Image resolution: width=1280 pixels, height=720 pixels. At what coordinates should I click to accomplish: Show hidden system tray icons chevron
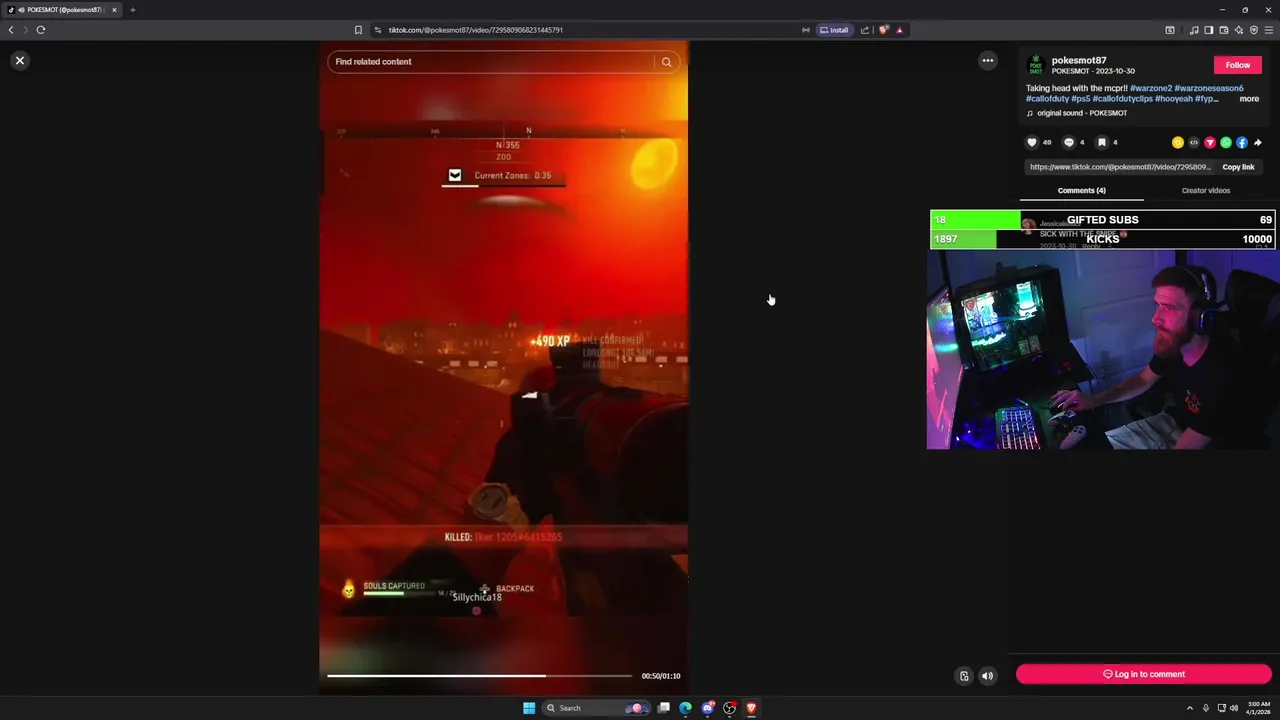coord(1191,708)
